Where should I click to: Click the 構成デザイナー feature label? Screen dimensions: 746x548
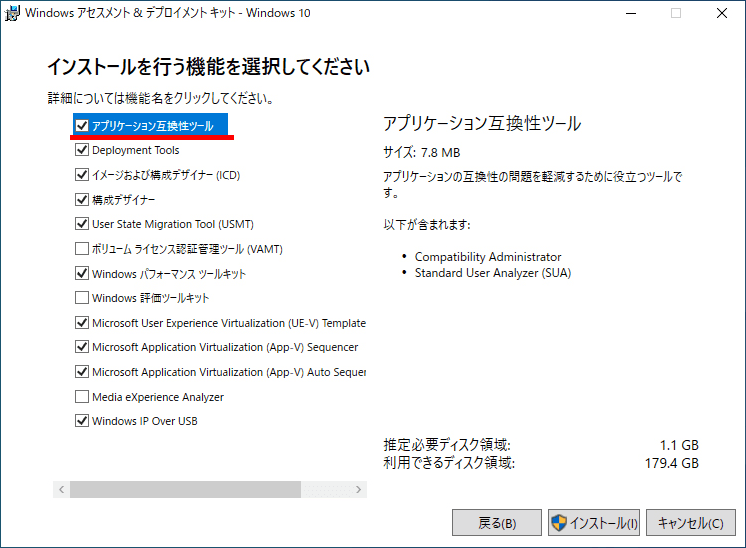coord(123,200)
